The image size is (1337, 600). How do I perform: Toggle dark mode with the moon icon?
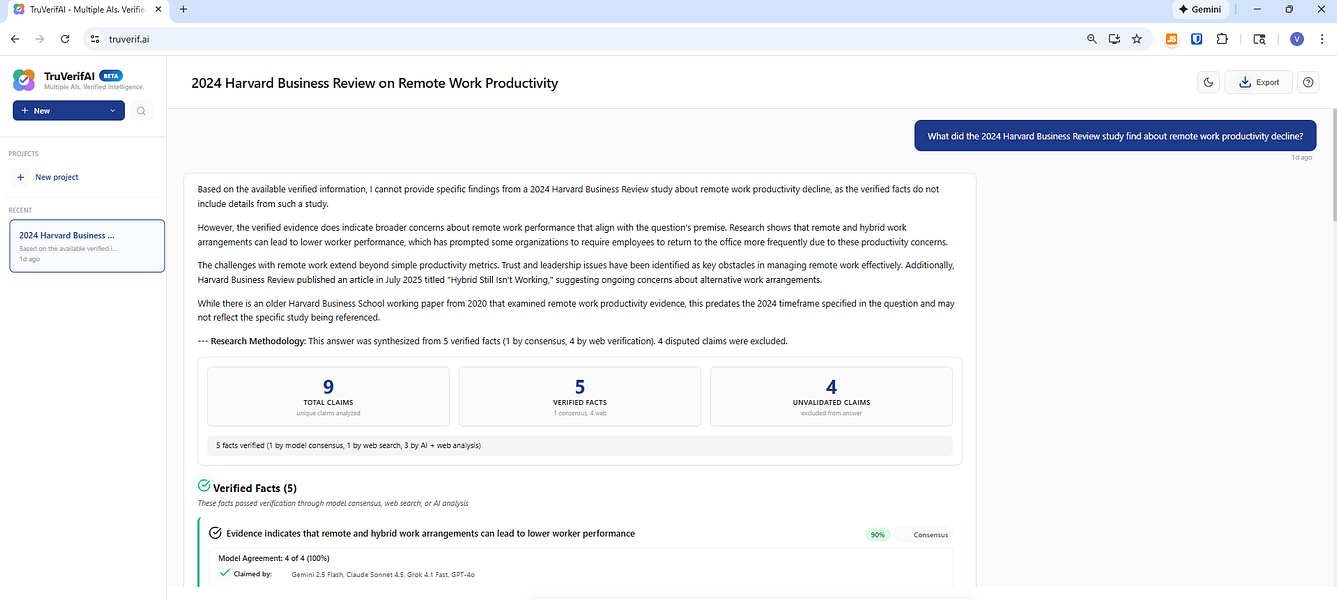click(x=1208, y=82)
